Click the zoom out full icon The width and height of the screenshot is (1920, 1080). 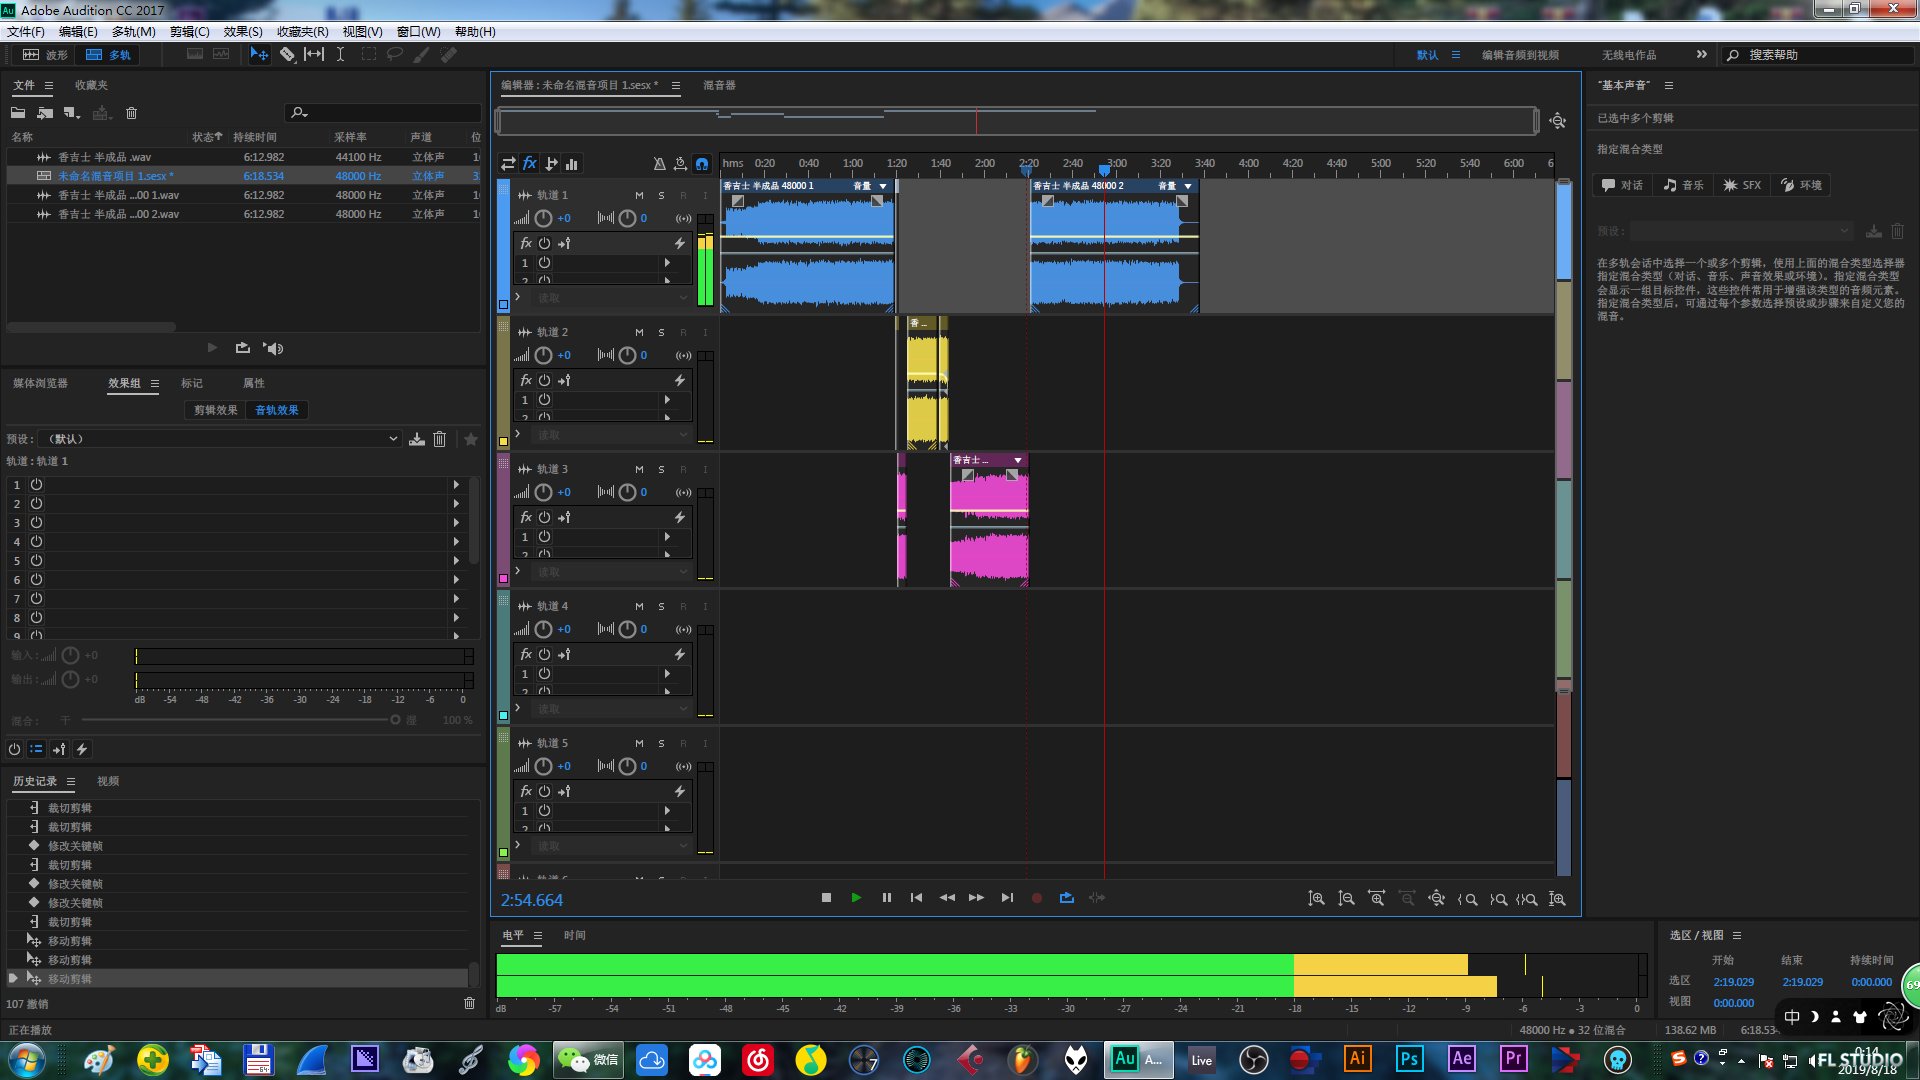pyautogui.click(x=1436, y=899)
